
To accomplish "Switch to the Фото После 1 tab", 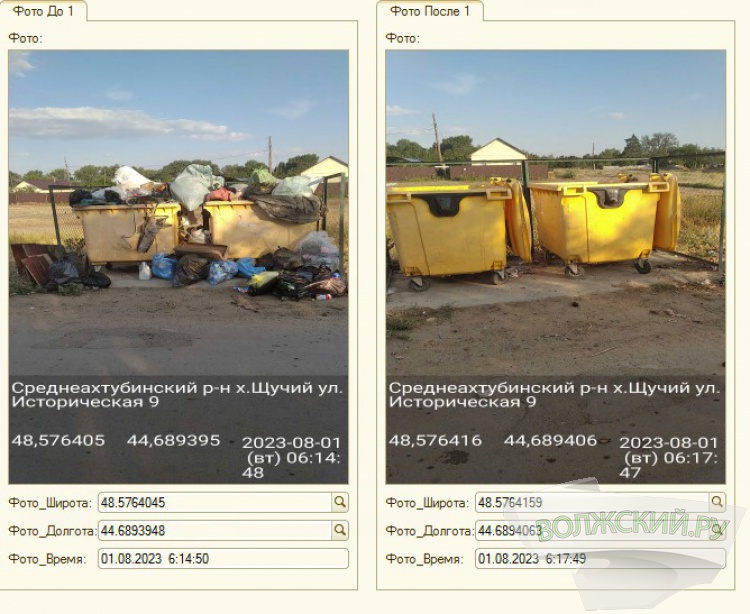I will tap(430, 11).
